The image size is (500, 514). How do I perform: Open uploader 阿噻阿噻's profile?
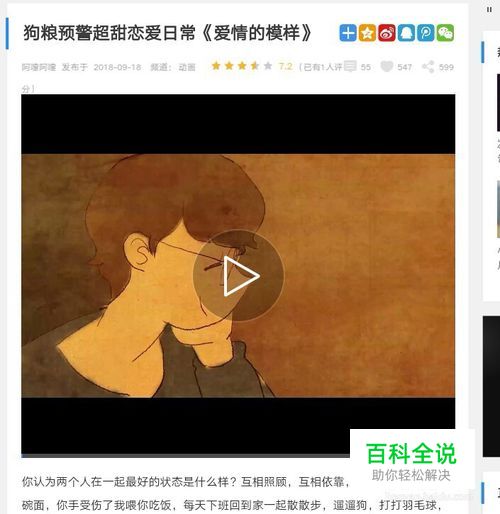[x=39, y=67]
